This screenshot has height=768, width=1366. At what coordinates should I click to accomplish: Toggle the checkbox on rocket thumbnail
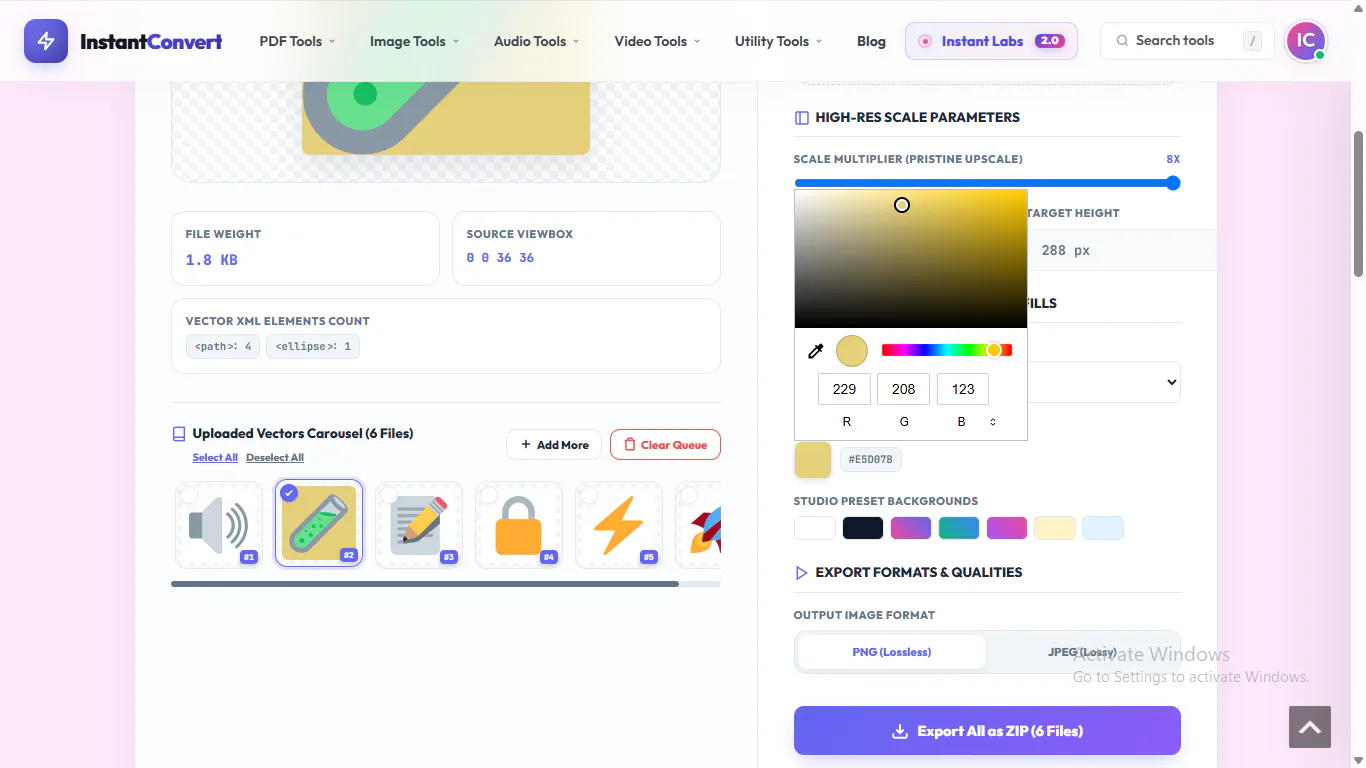point(689,495)
